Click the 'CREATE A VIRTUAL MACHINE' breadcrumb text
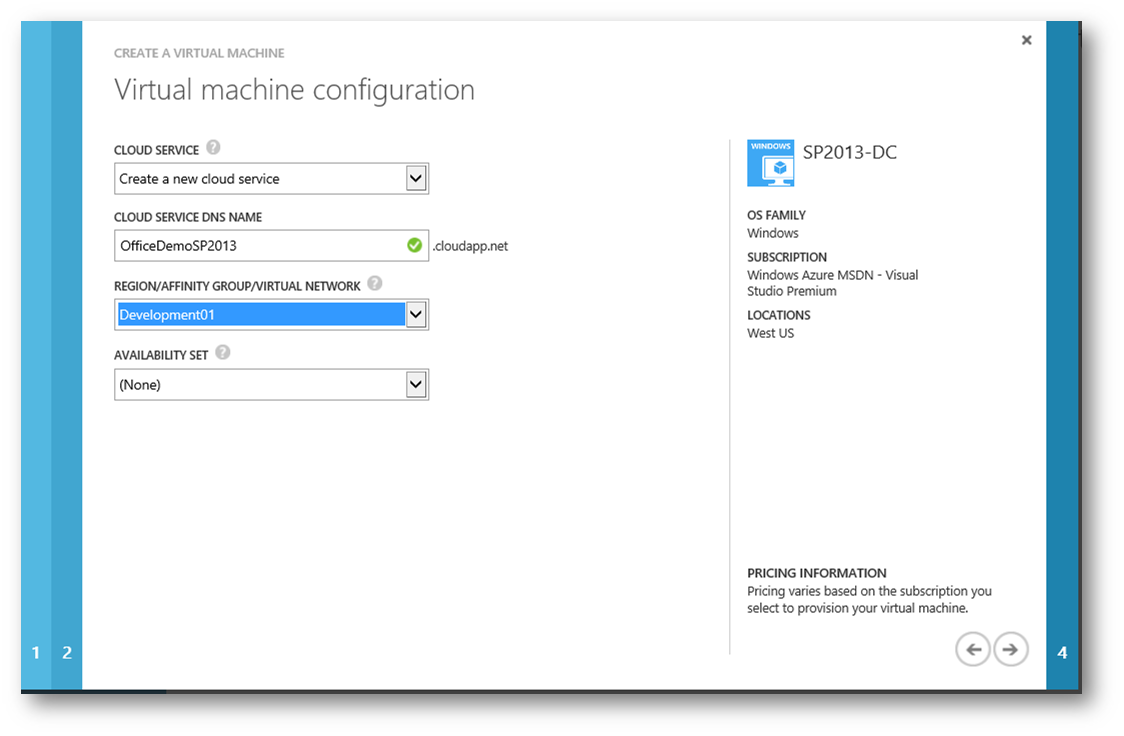Image resolution: width=1124 pixels, height=736 pixels. [x=199, y=53]
